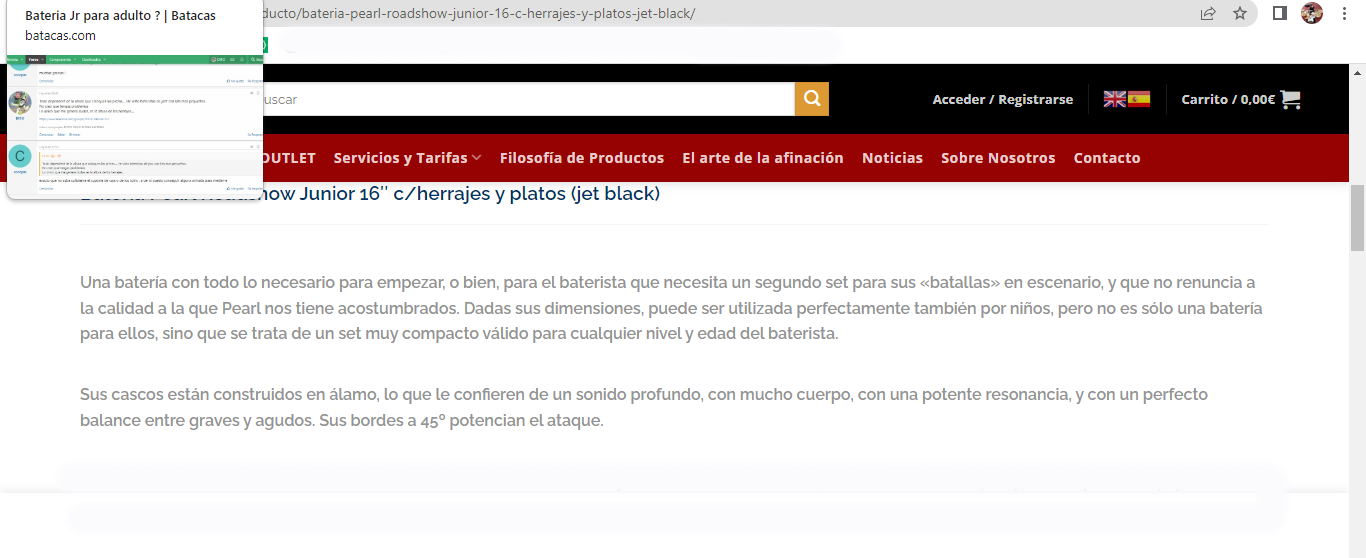
Task: Click paragraph starting 'Una batería con todo'
Action: pos(673,308)
